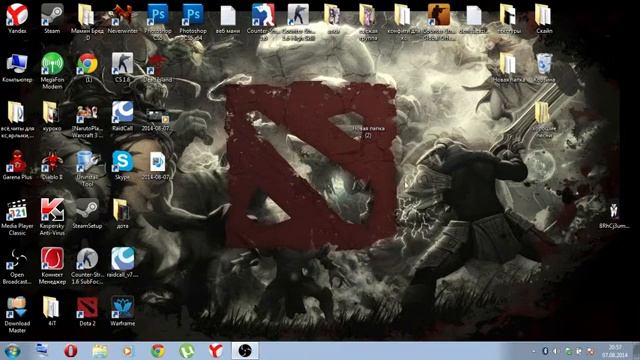The height and width of the screenshot is (360, 640).
Task: Select the Naruto Warcraft 3 shortcut
Action: coord(87,119)
